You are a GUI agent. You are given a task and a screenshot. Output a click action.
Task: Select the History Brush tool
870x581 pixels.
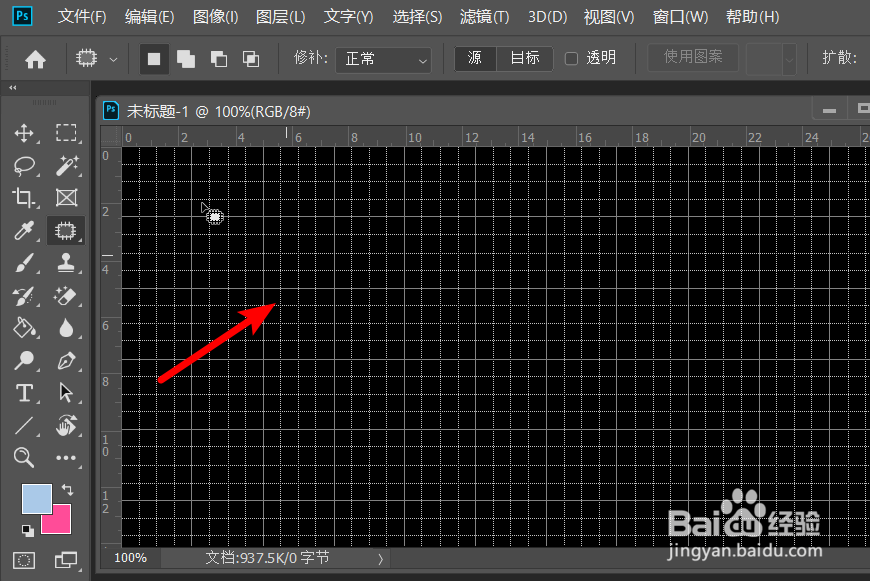click(x=24, y=296)
